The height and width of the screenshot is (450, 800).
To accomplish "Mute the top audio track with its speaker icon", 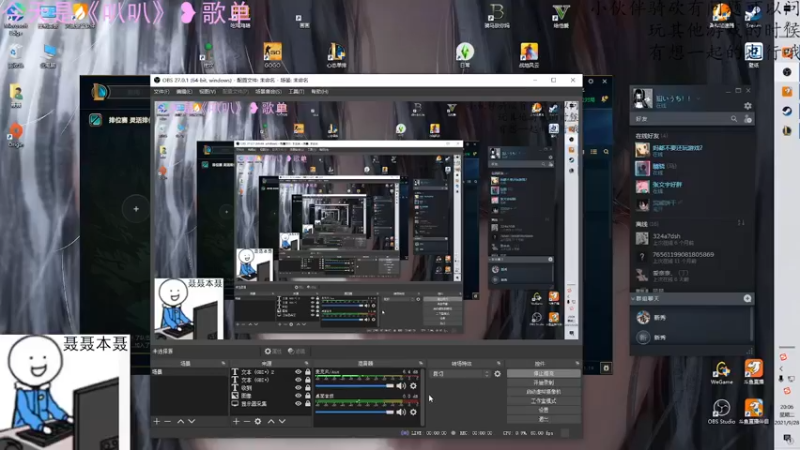I will tap(402, 386).
